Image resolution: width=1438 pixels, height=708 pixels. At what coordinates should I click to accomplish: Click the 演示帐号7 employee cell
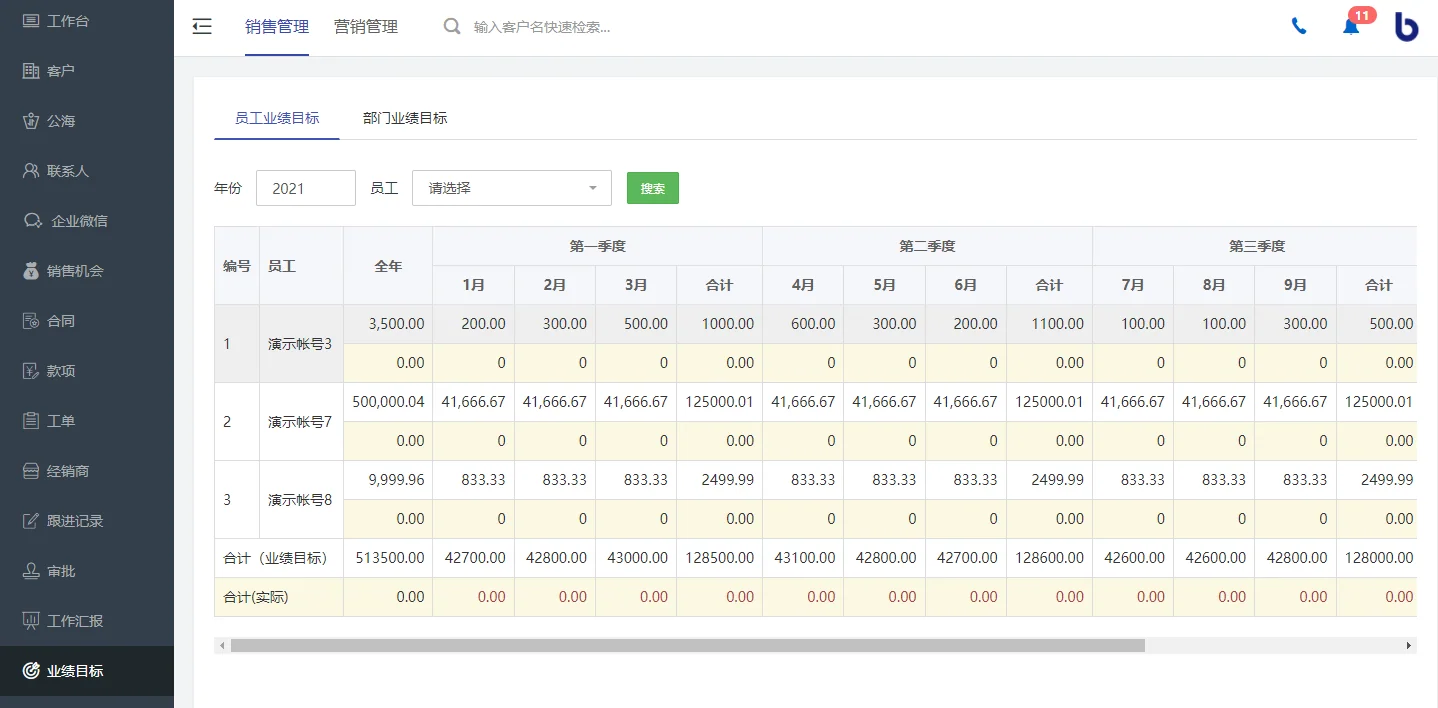pos(301,422)
